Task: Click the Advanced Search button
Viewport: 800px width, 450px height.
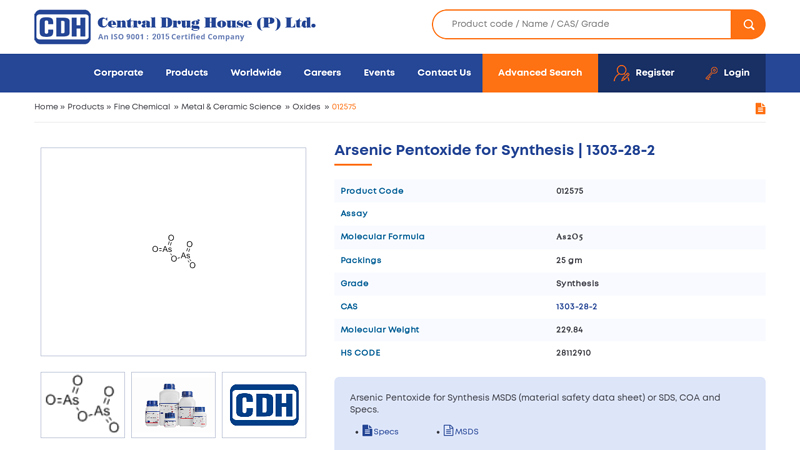Action: point(540,73)
